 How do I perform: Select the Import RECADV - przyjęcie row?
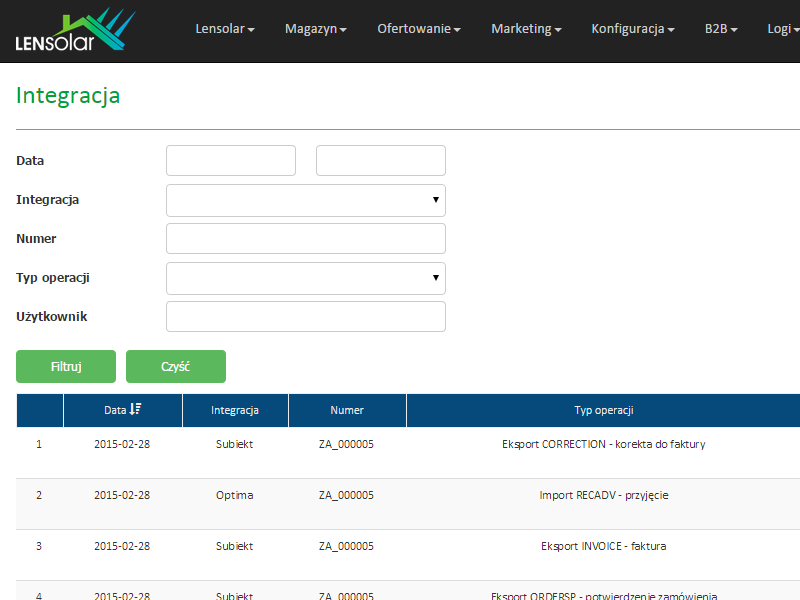(603, 495)
